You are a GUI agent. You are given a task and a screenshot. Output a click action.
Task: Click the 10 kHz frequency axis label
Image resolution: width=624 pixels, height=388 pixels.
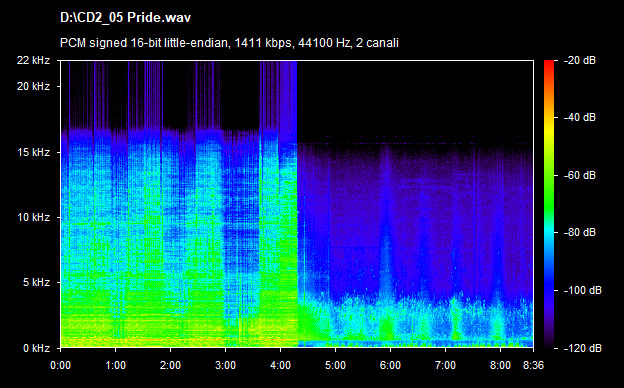point(33,217)
